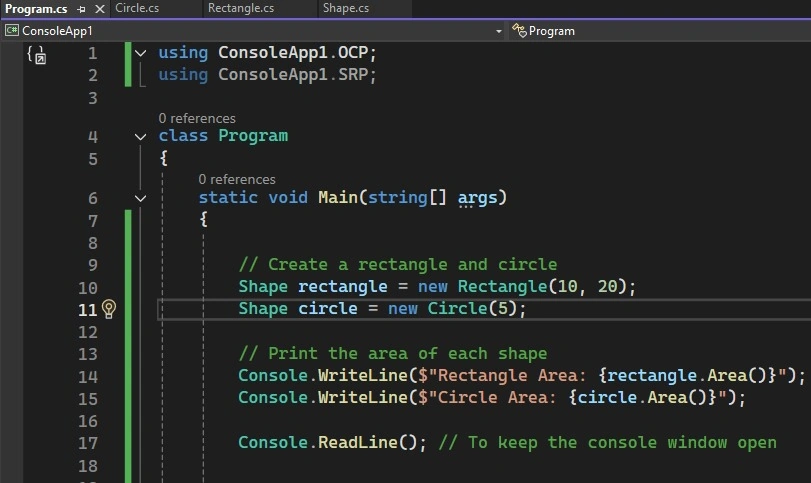Click 'ReadLine' on line 17
811x483 pixels.
tap(357, 443)
